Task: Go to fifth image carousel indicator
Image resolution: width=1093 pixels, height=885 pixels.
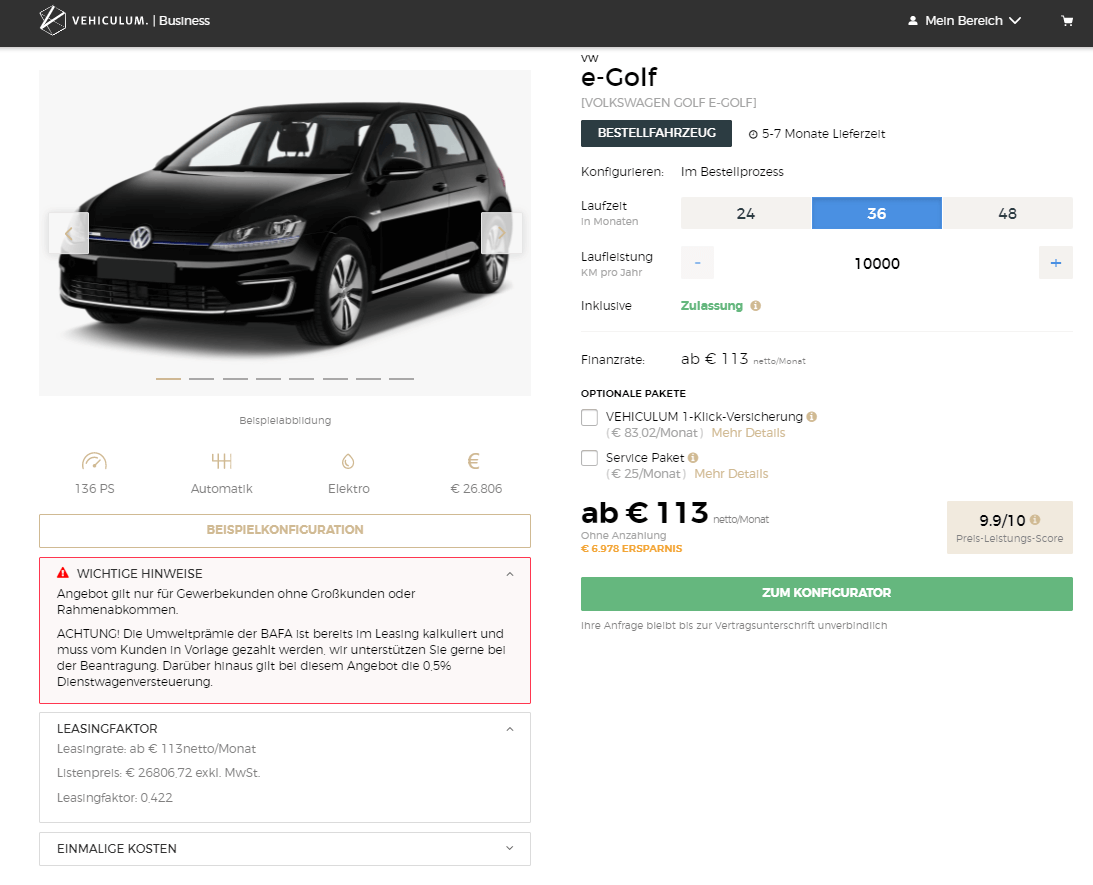Action: coord(302,379)
